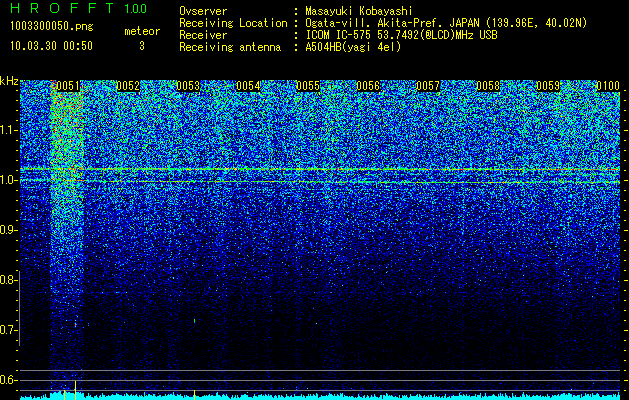Click the Ovserver field label
The width and height of the screenshot is (629, 400).
(203, 11)
